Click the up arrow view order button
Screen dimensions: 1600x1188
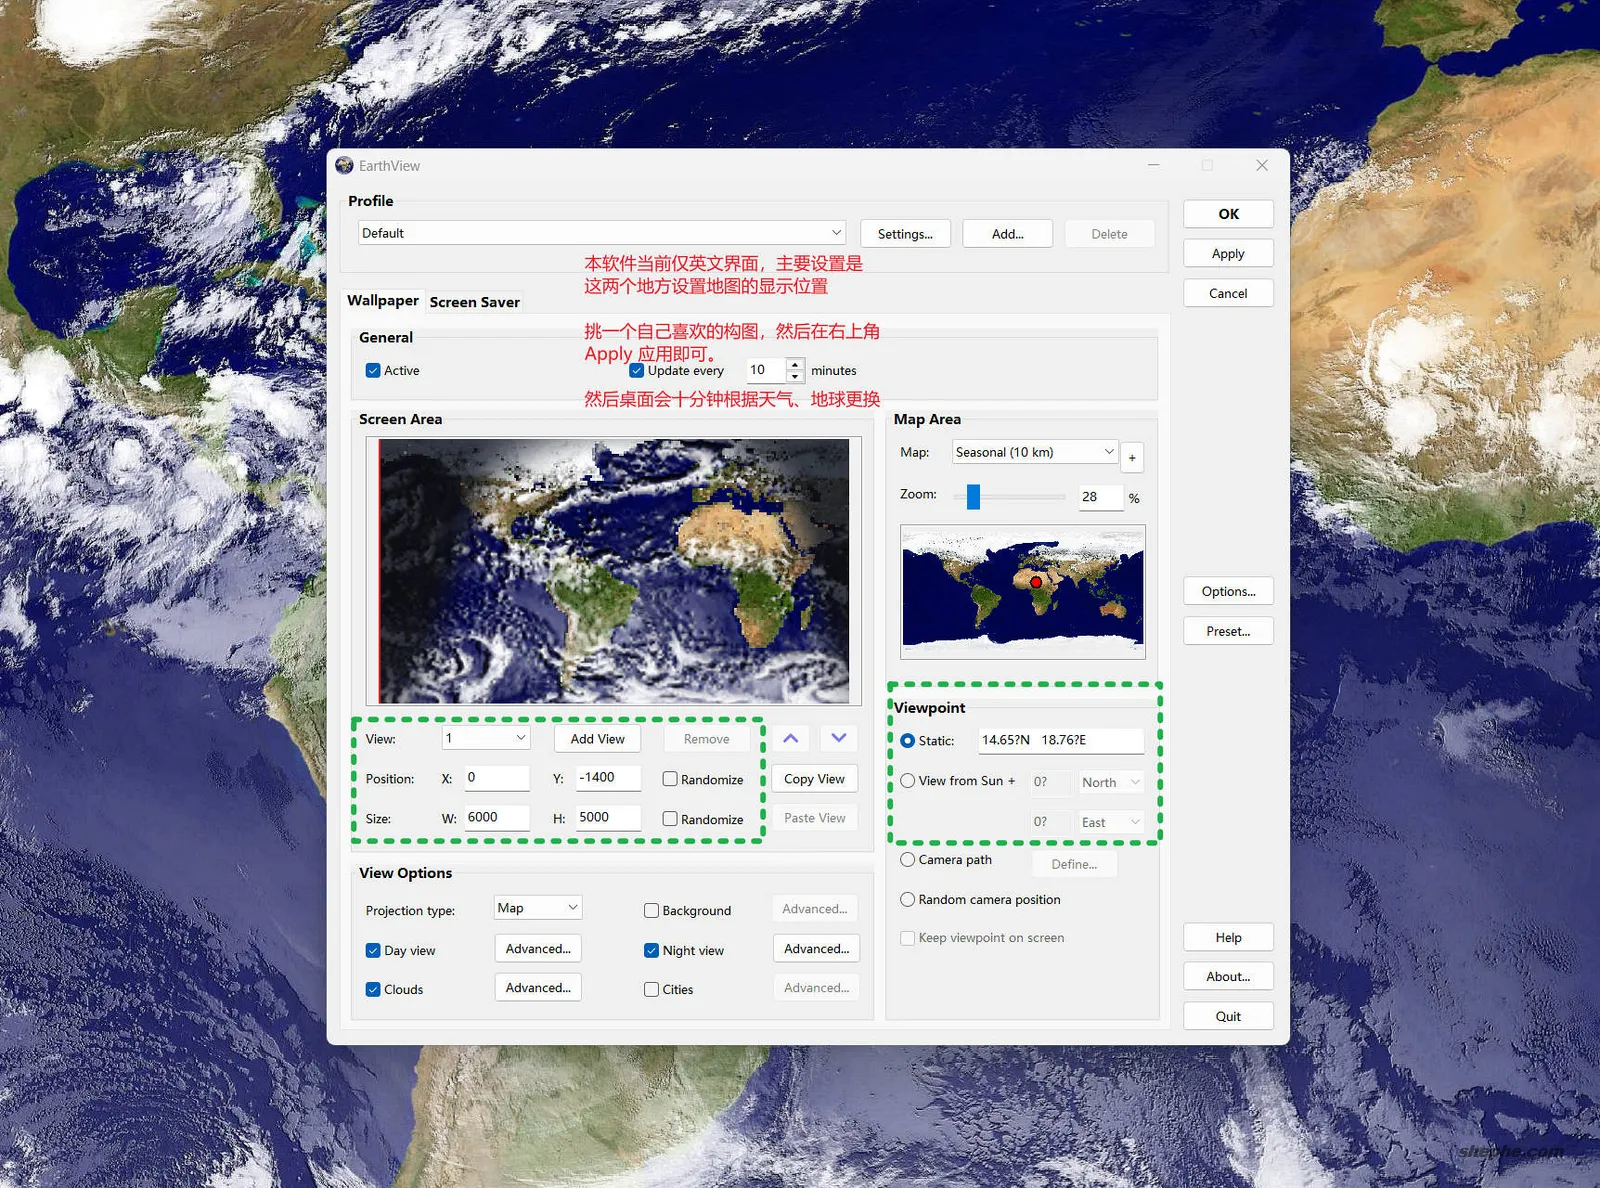(x=790, y=739)
